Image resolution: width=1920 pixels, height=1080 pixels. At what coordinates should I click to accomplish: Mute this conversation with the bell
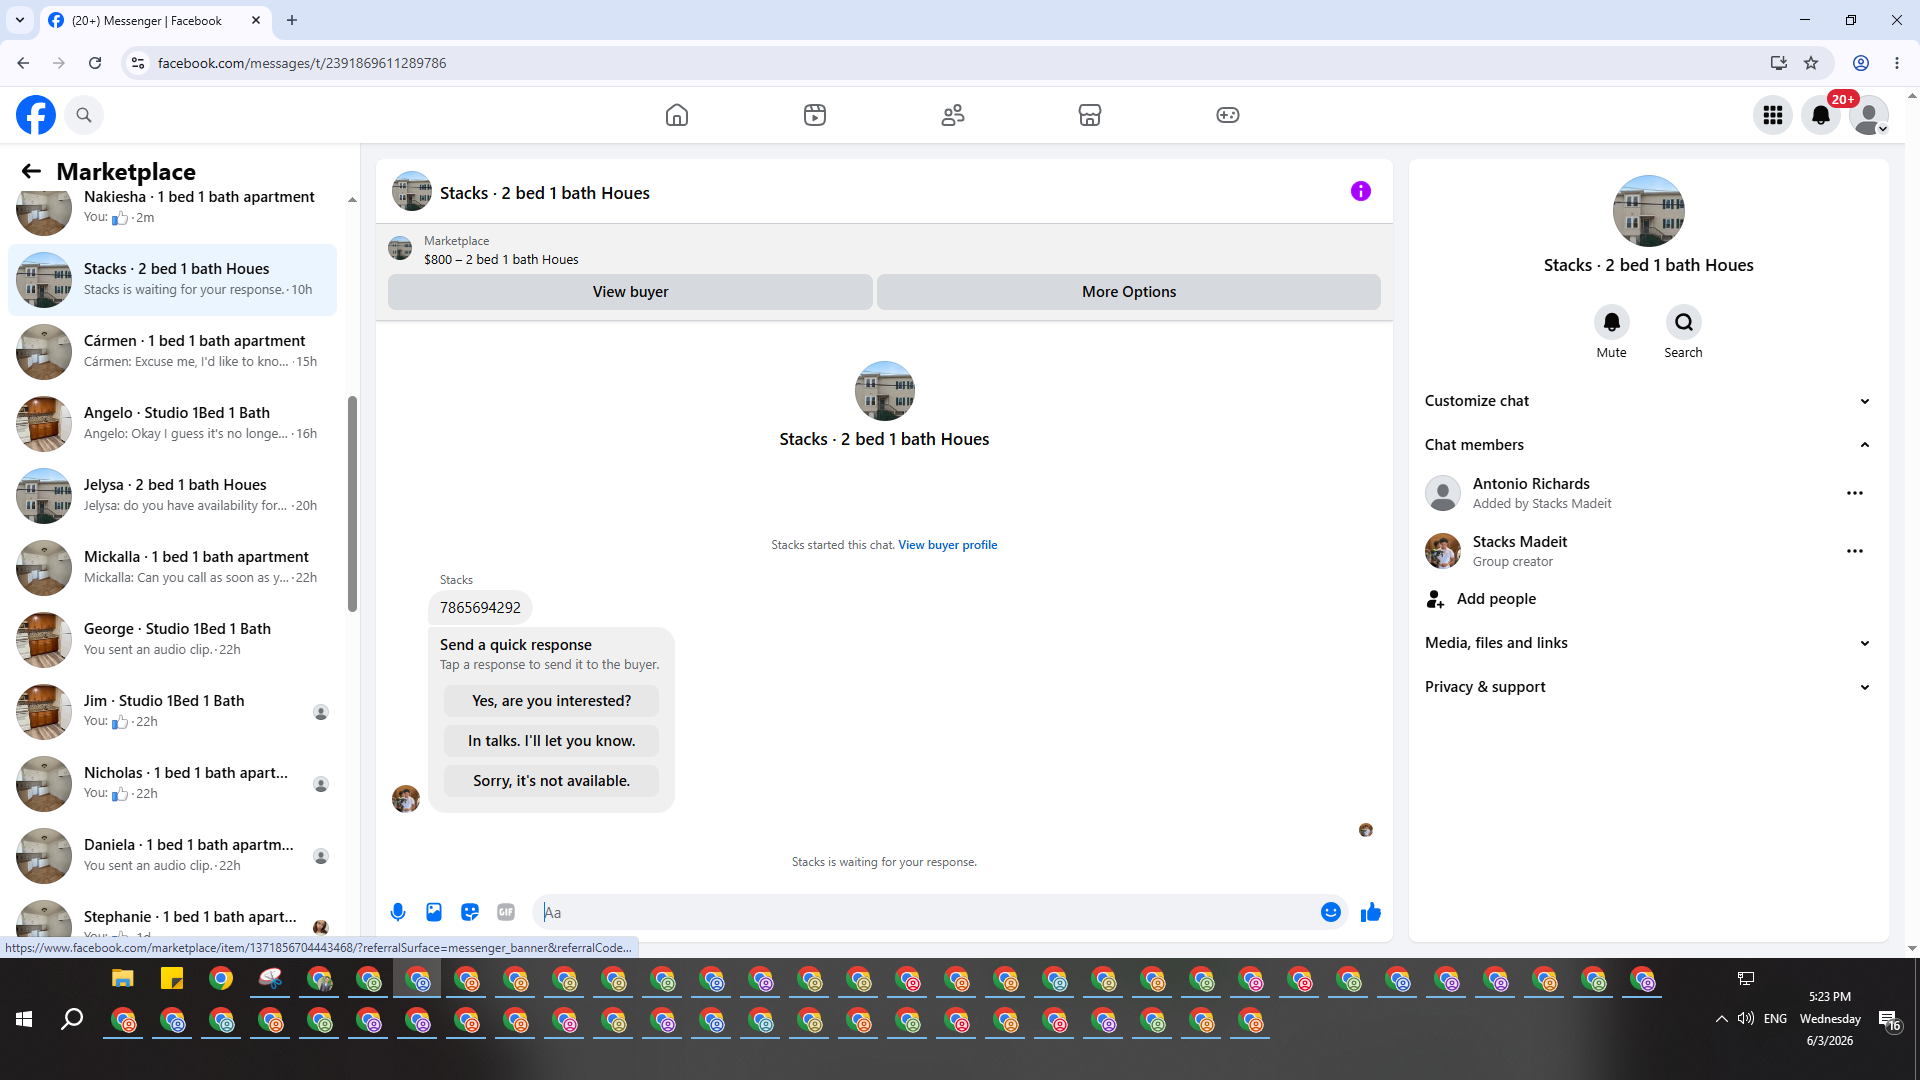click(x=1612, y=322)
